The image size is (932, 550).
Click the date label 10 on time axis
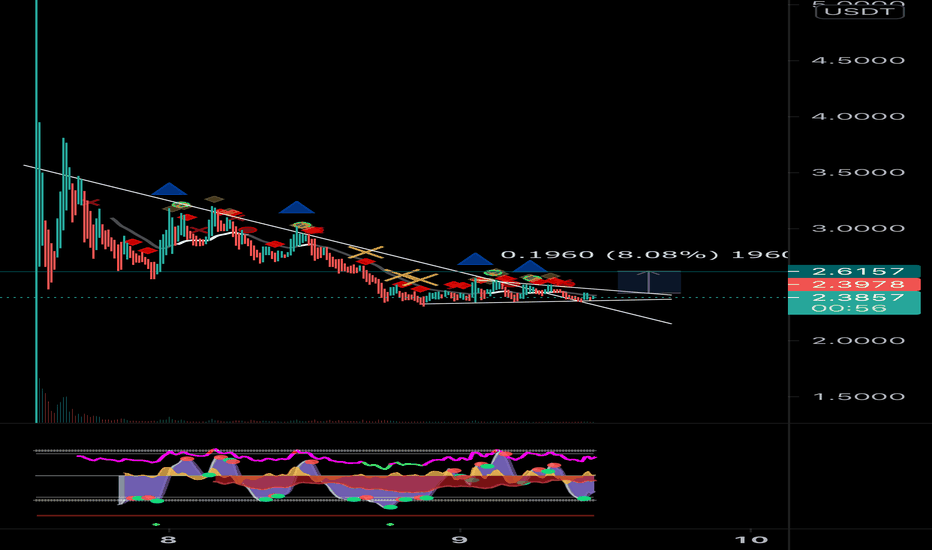[x=750, y=539]
